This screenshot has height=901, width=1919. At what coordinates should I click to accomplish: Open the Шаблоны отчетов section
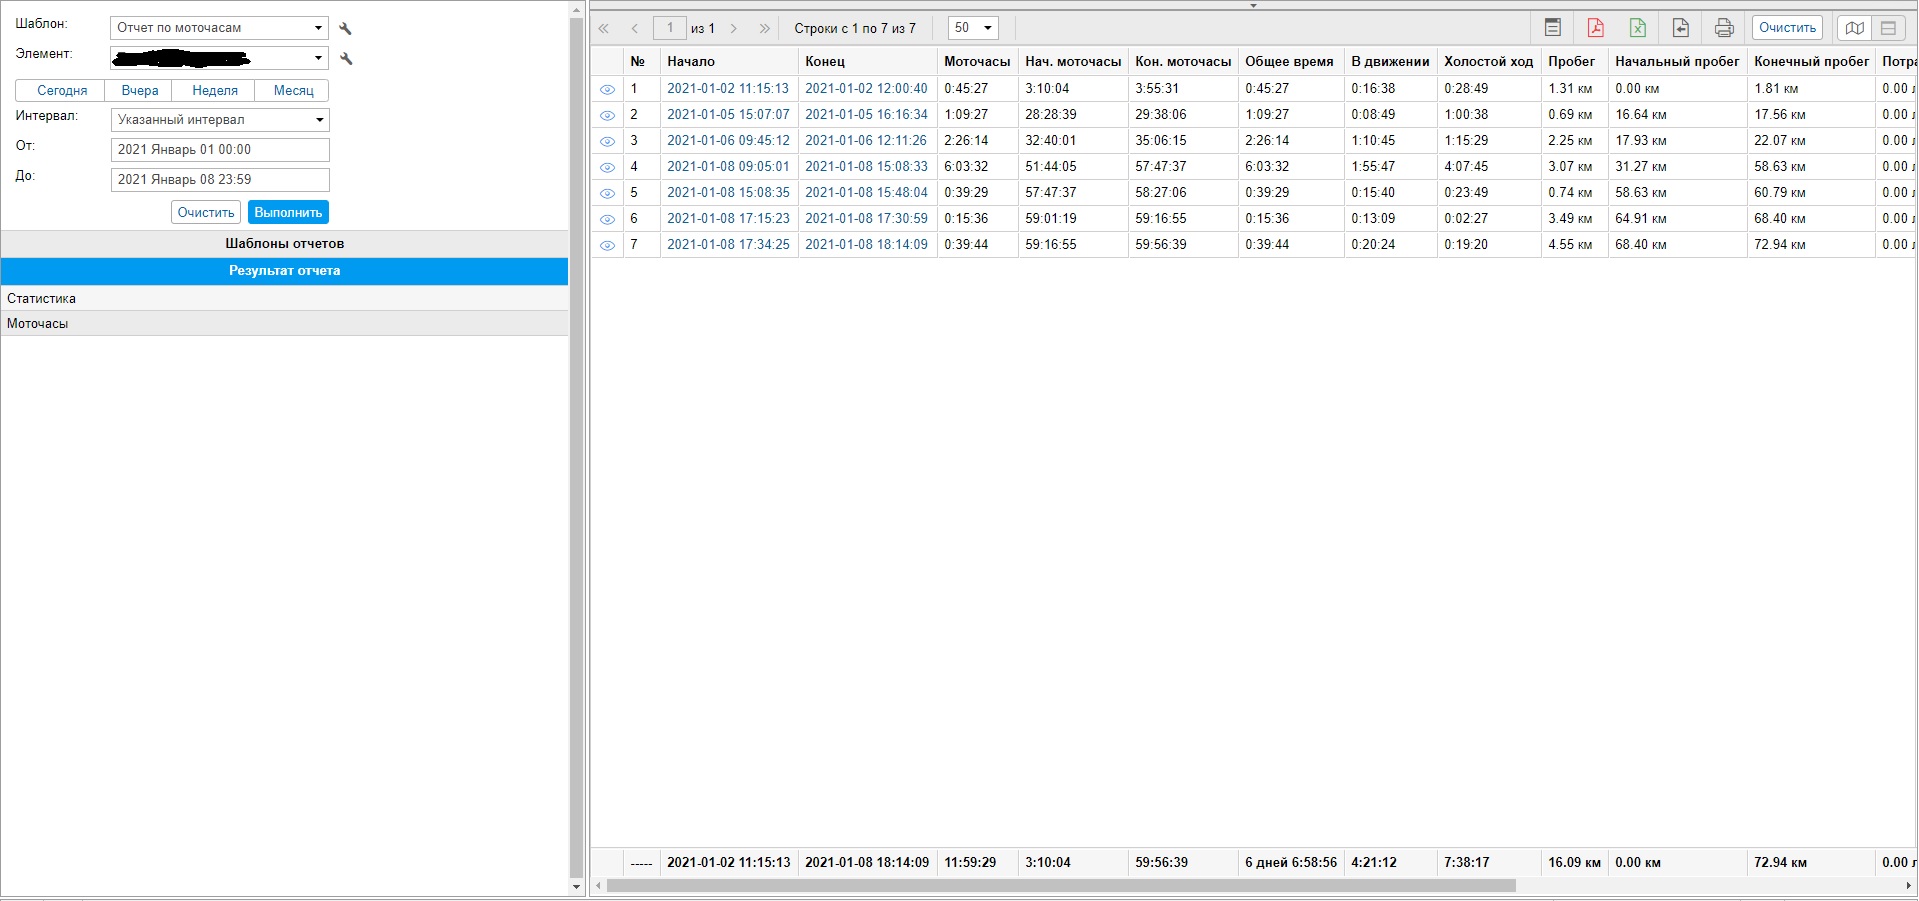click(284, 243)
